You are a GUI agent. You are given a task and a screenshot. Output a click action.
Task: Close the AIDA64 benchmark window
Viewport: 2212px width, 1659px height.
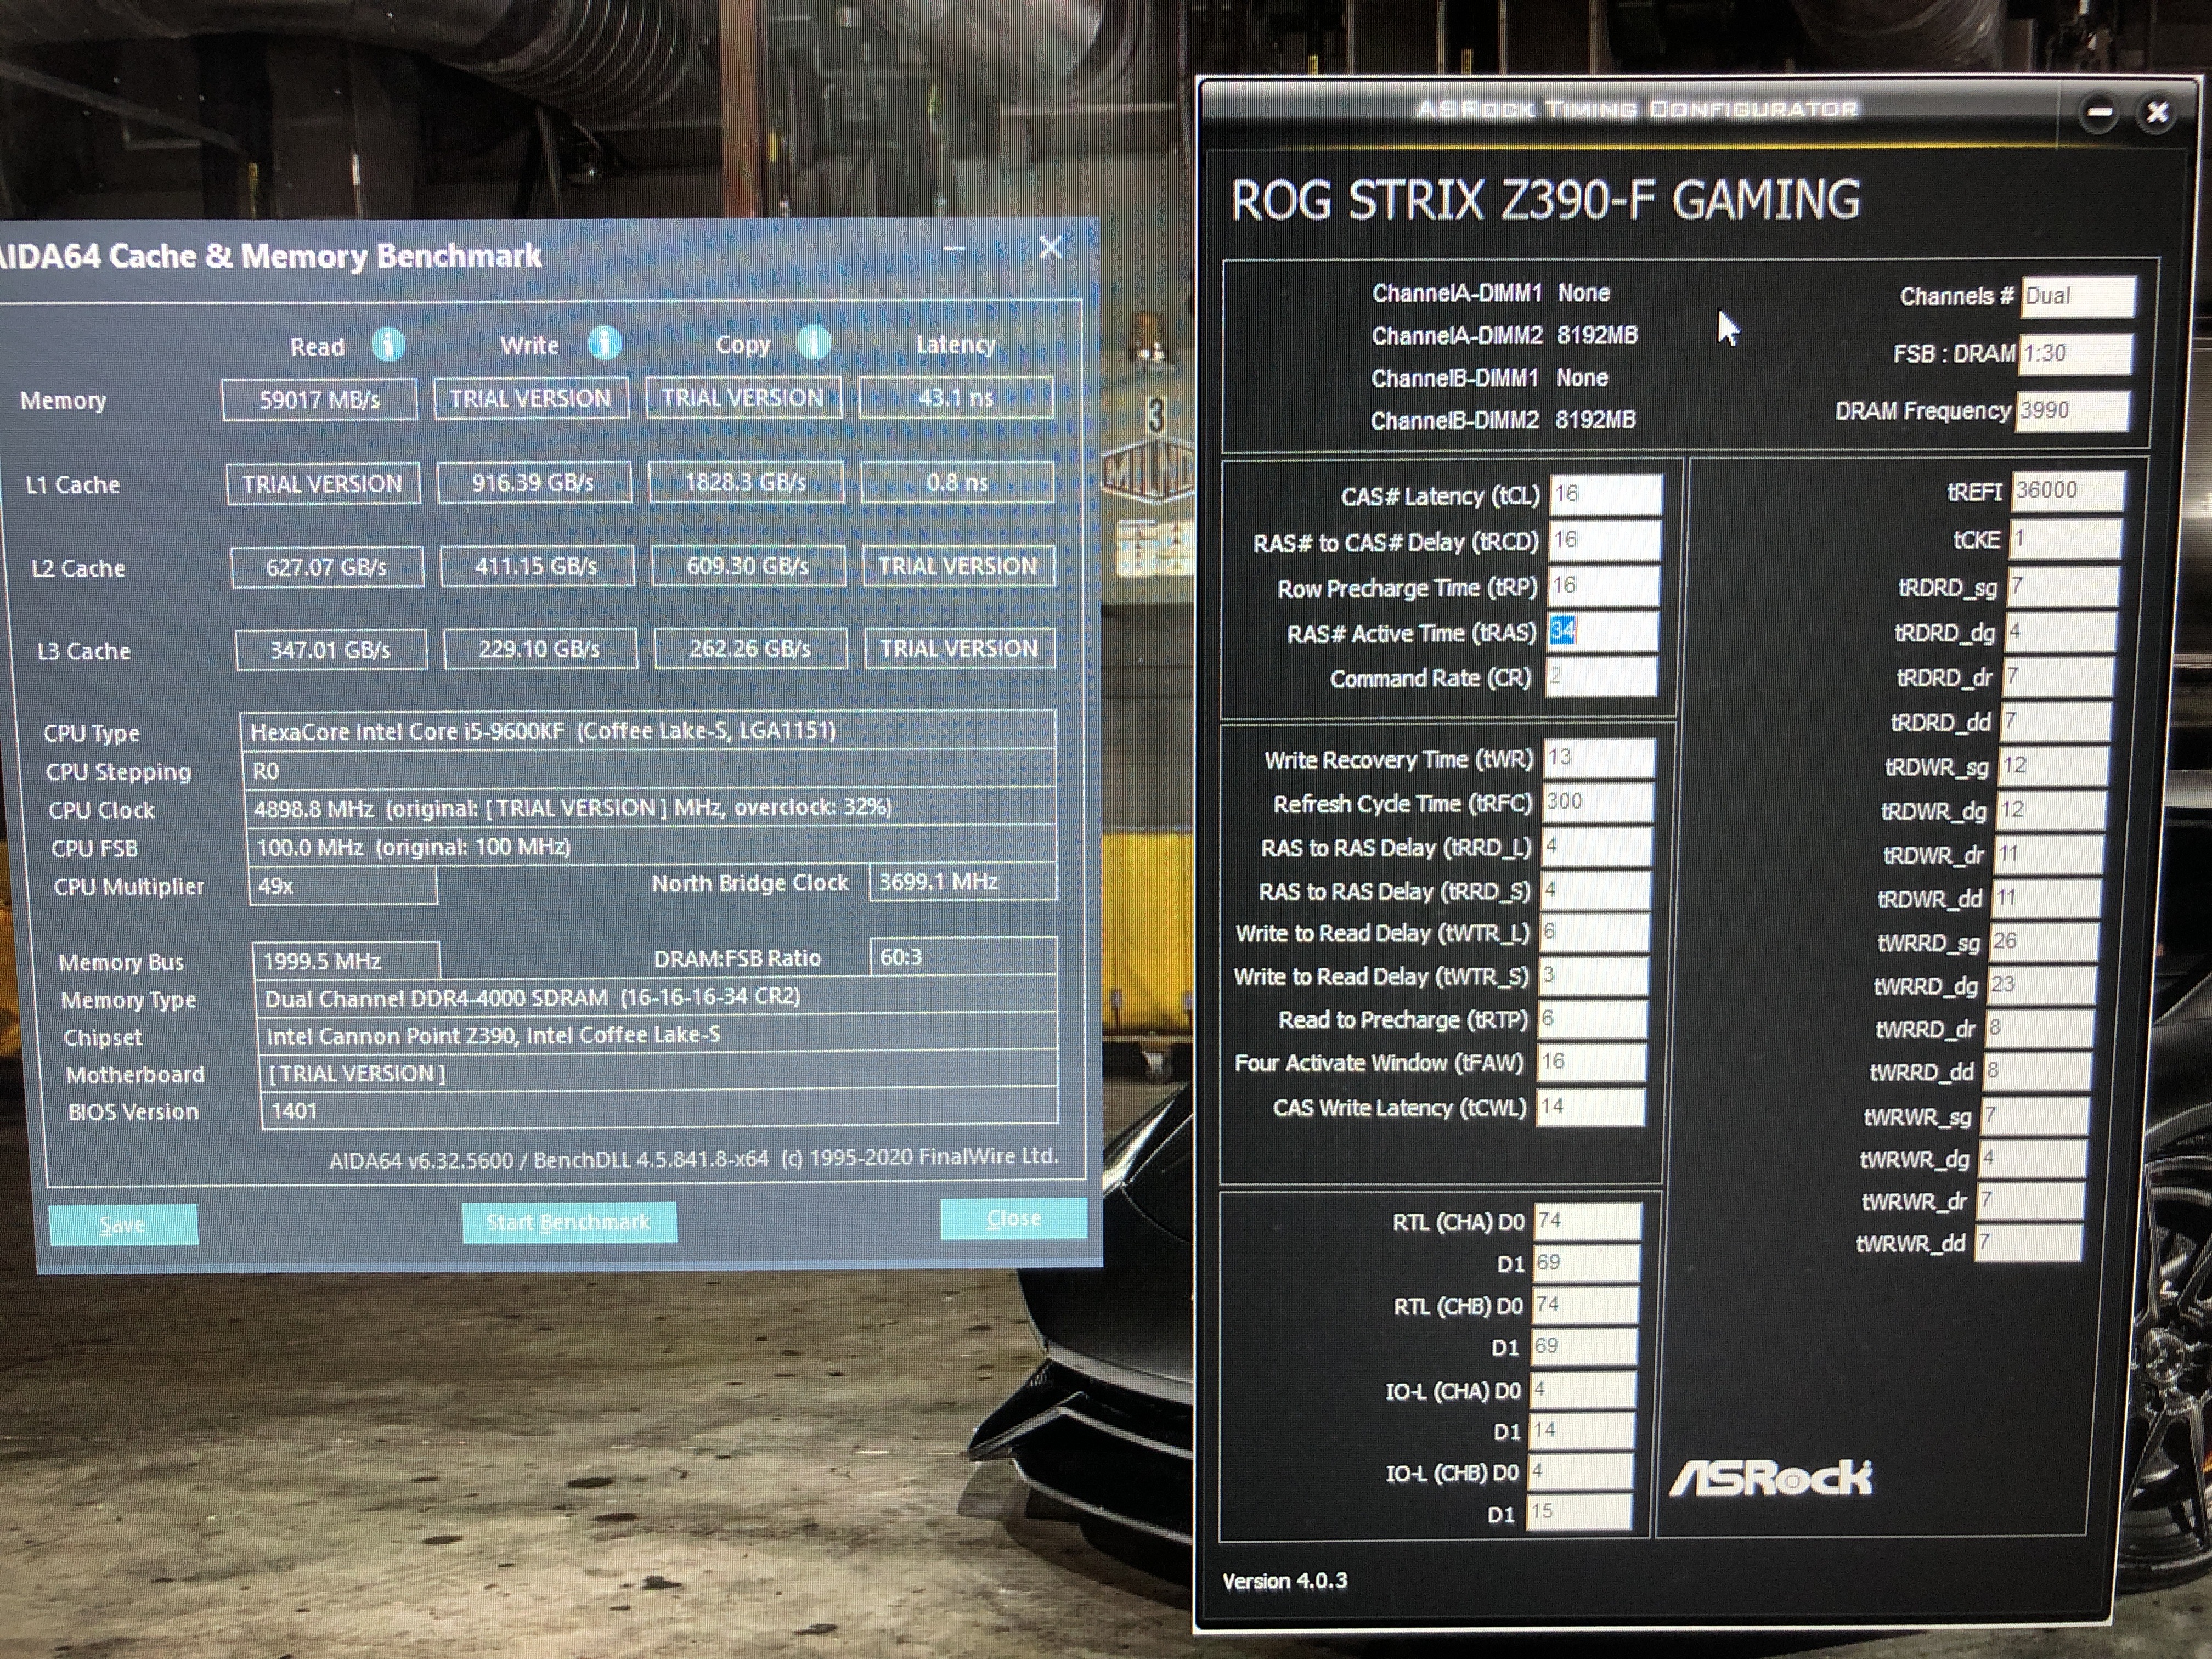[1050, 247]
